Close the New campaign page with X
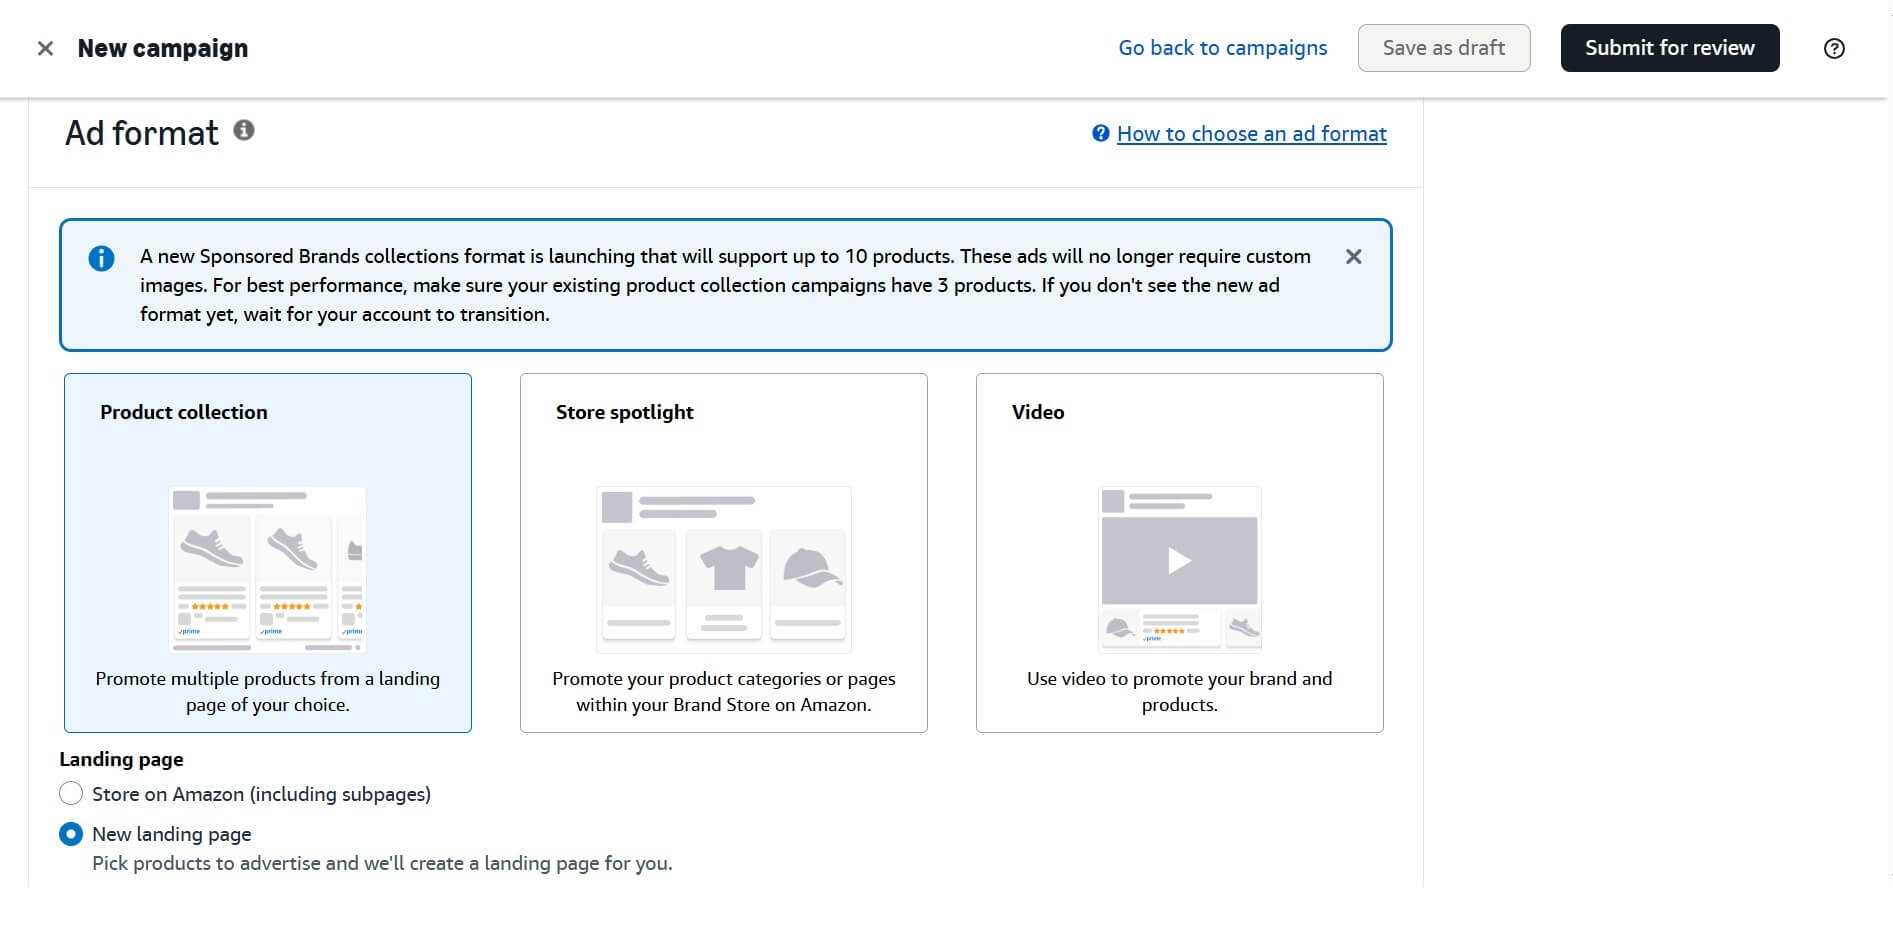This screenshot has width=1893, height=925. (45, 48)
